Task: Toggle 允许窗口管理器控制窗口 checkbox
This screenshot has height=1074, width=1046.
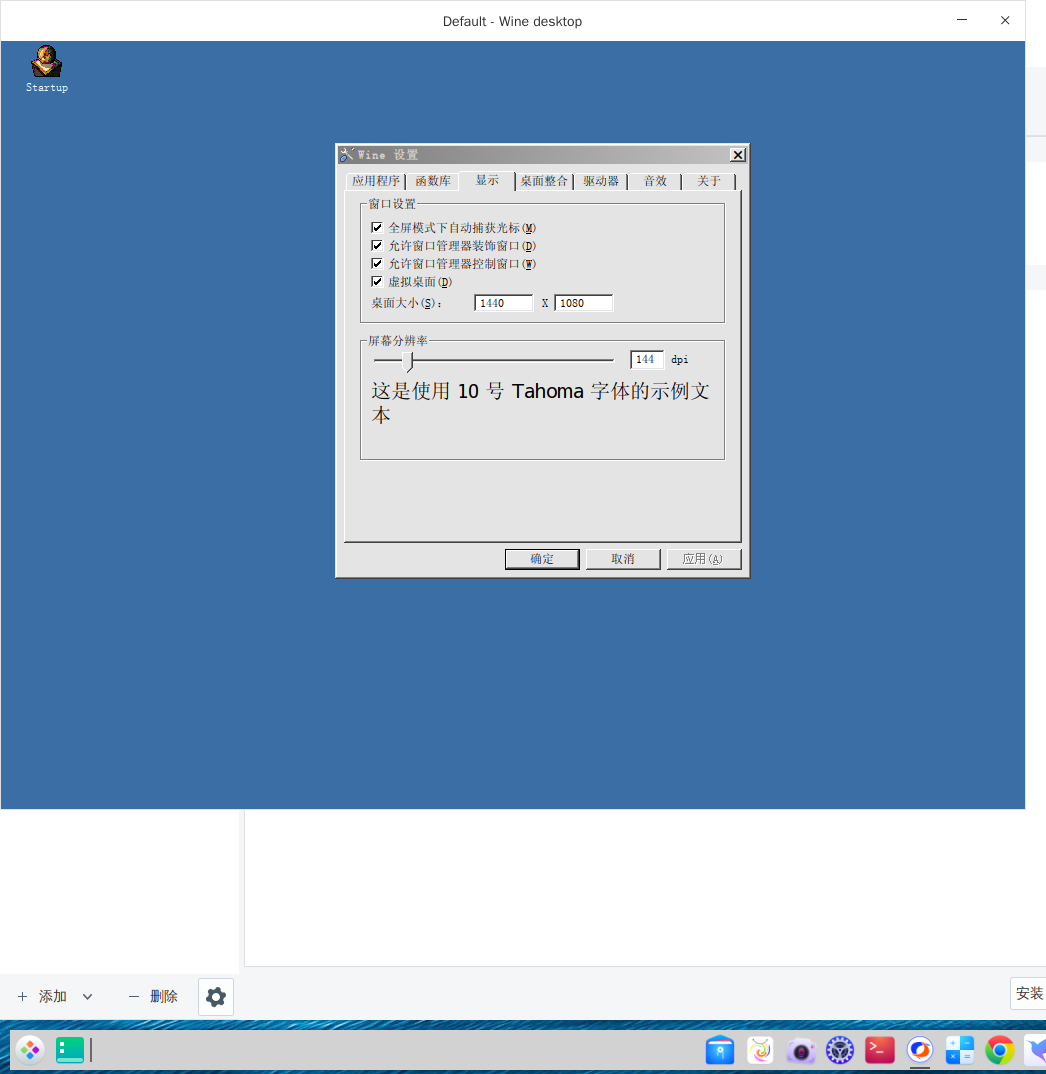Action: coord(377,263)
